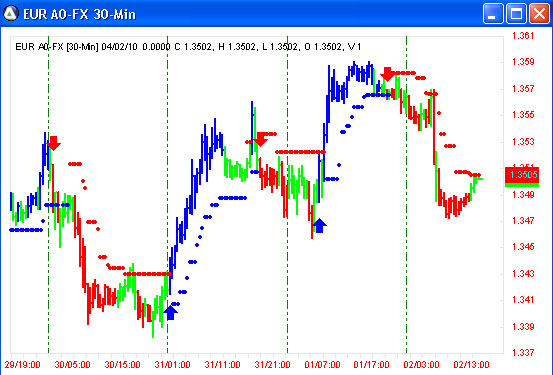Click the 1.345 price axis label
Screen dimensions: 553x375
[523, 247]
